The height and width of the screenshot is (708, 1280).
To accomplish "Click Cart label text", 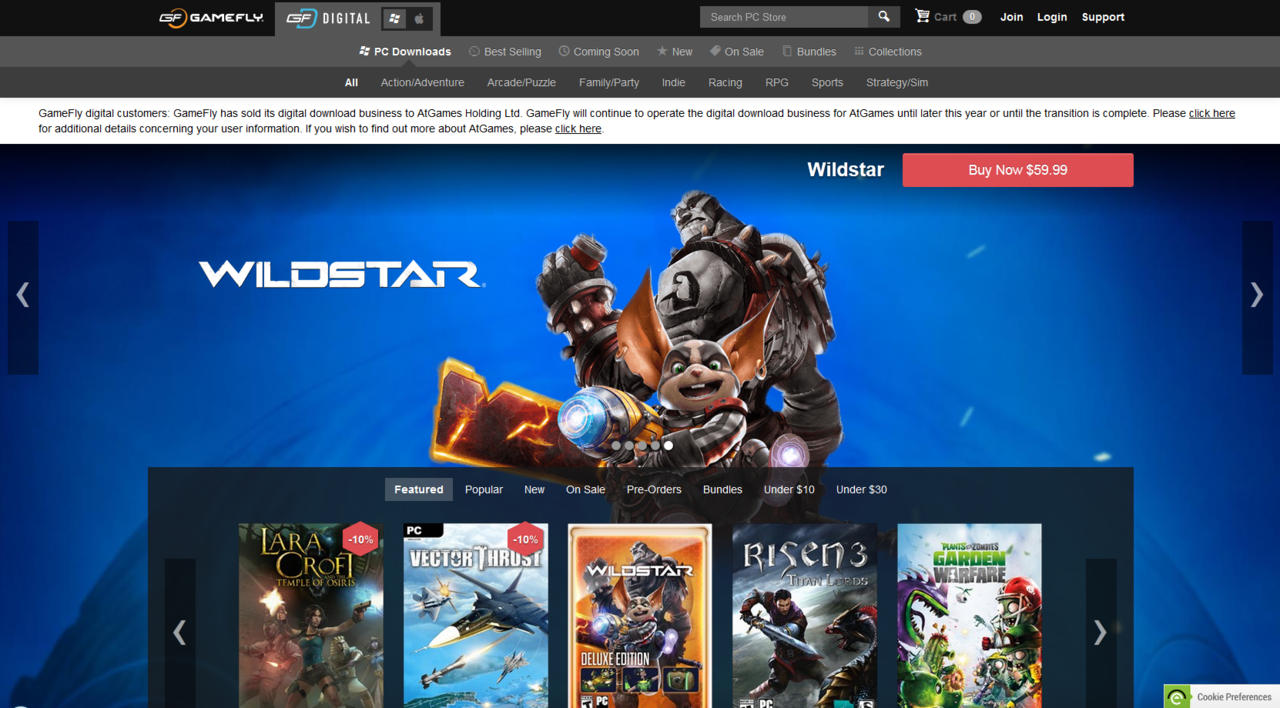I will click(x=946, y=17).
